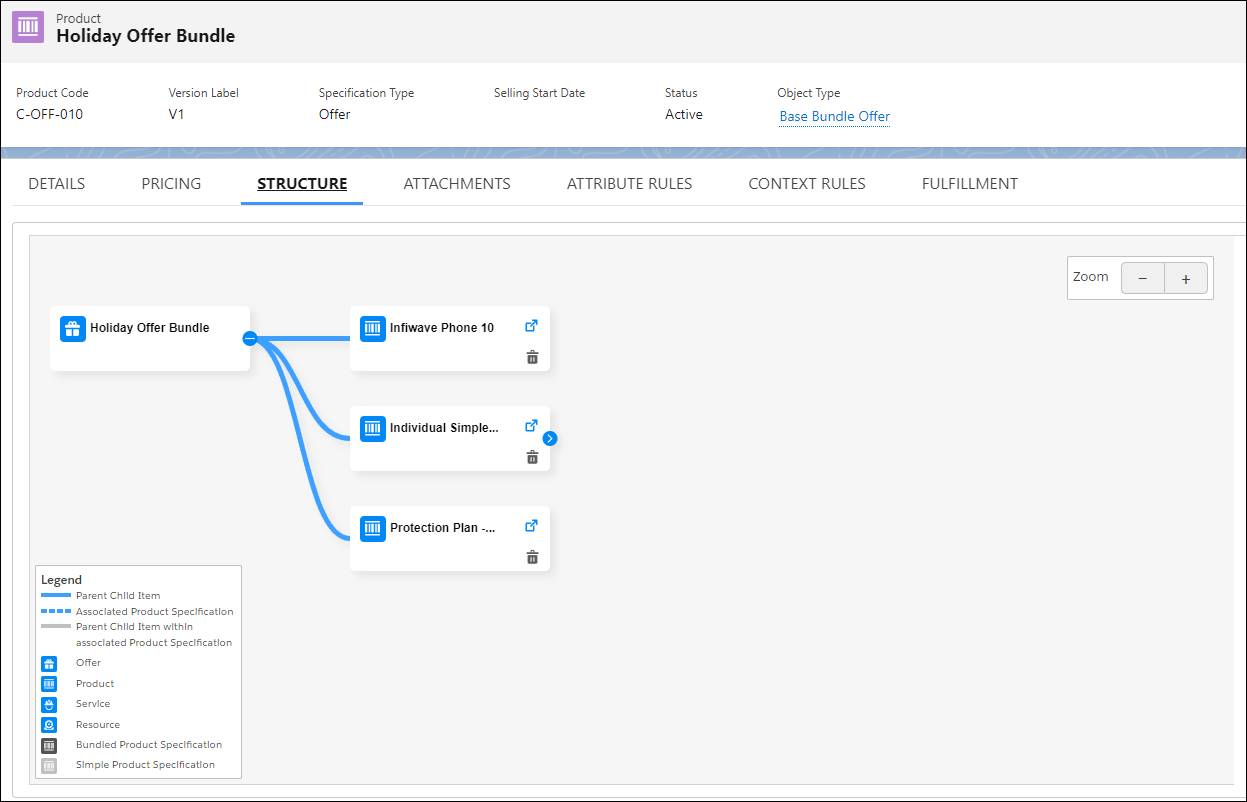
Task: Open the Context Rules tab
Action: pos(806,183)
